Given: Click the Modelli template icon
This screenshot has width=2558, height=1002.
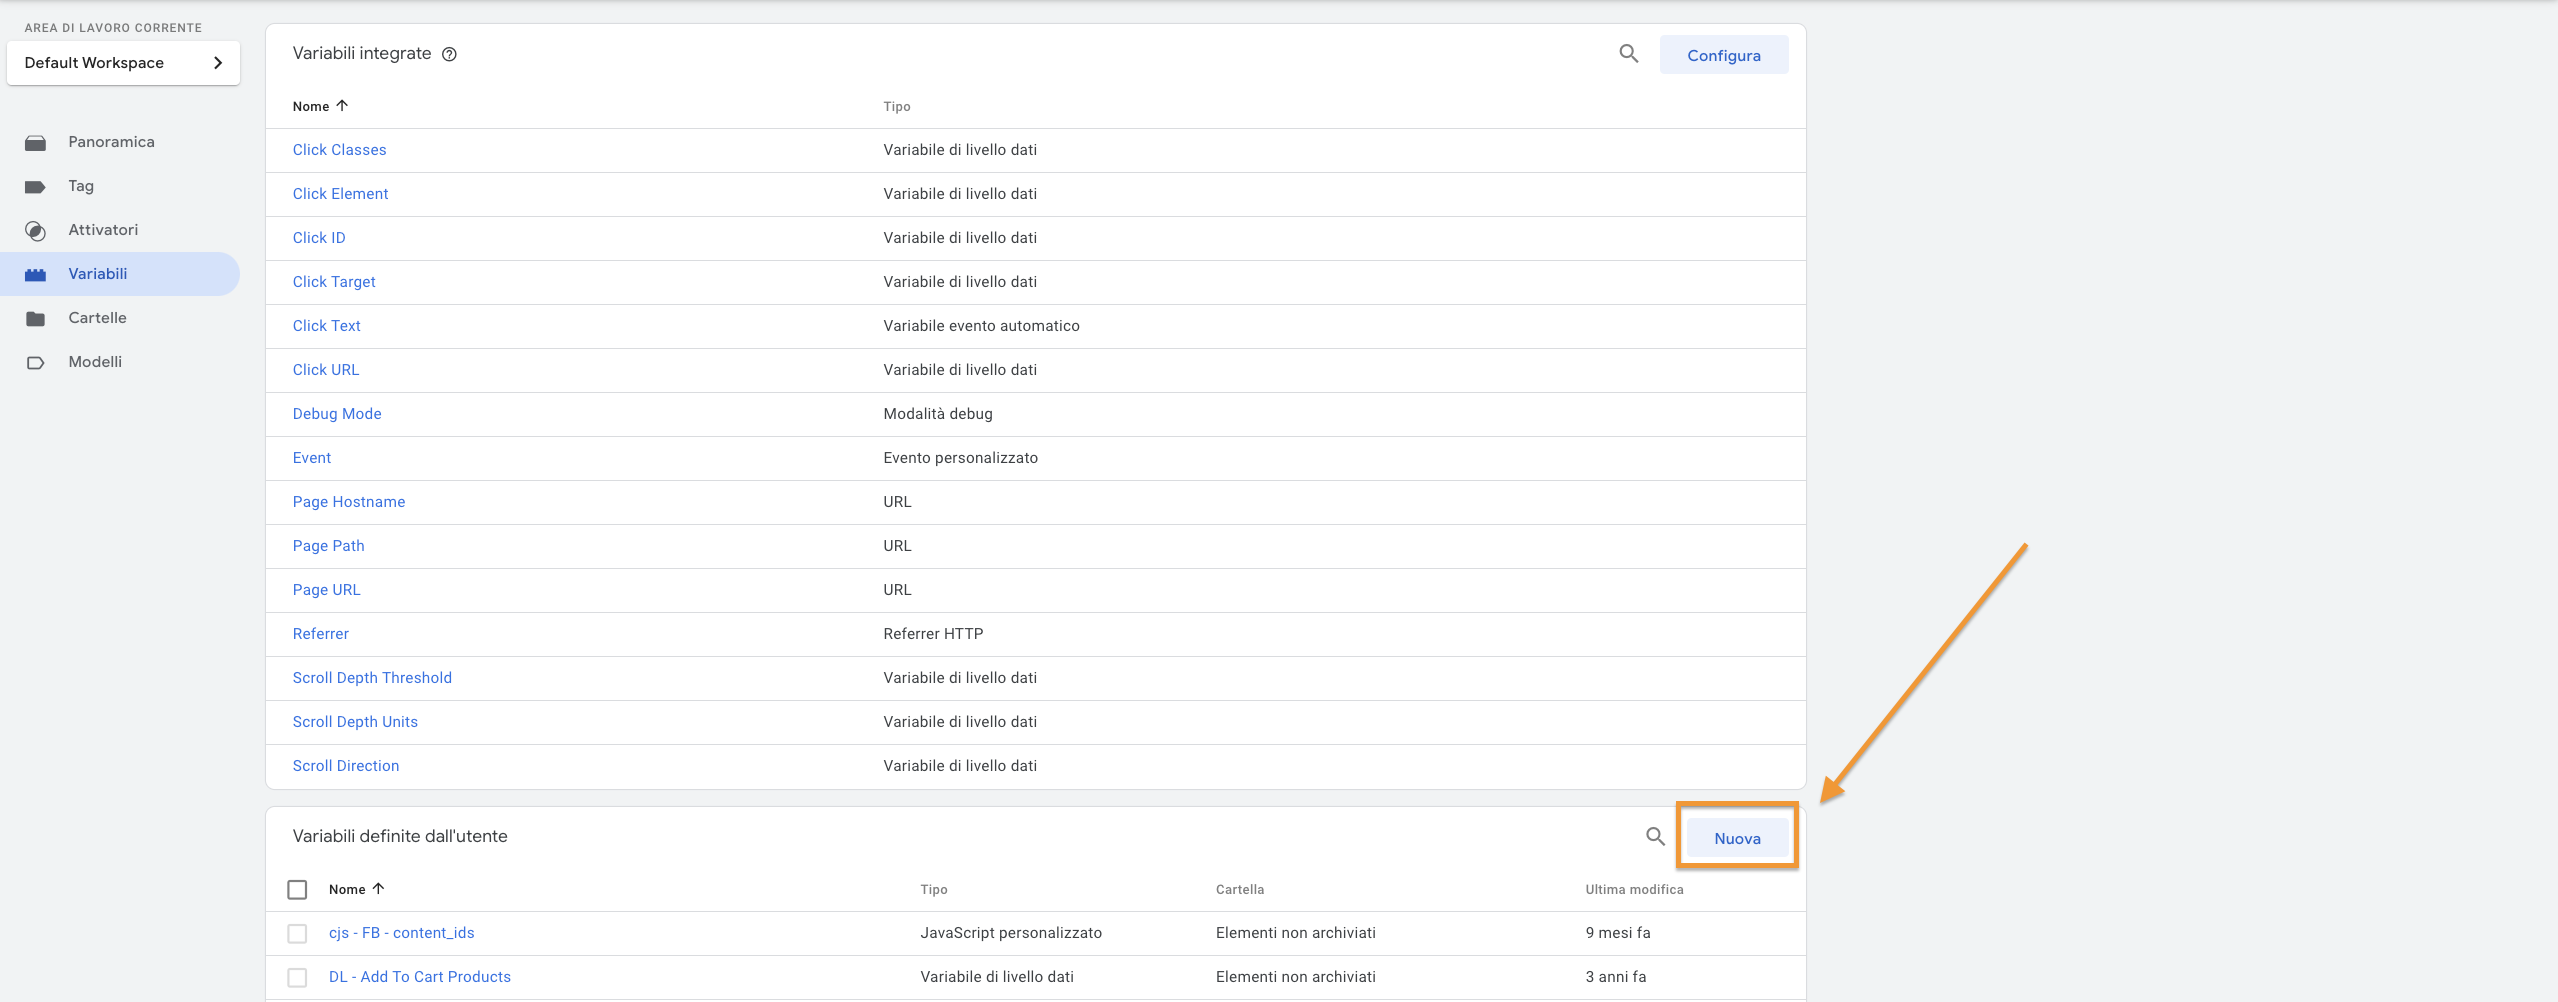Looking at the screenshot, I should tap(35, 363).
